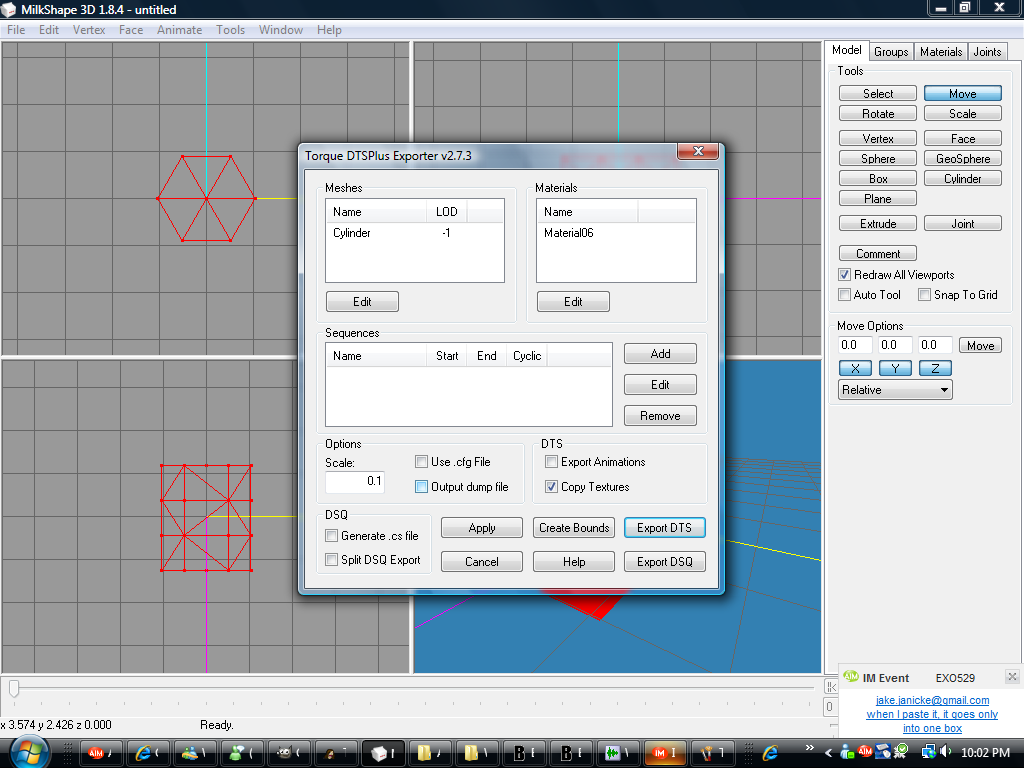Open the network connection tray icon
Image resolution: width=1024 pixels, height=768 pixels.
pos(928,752)
